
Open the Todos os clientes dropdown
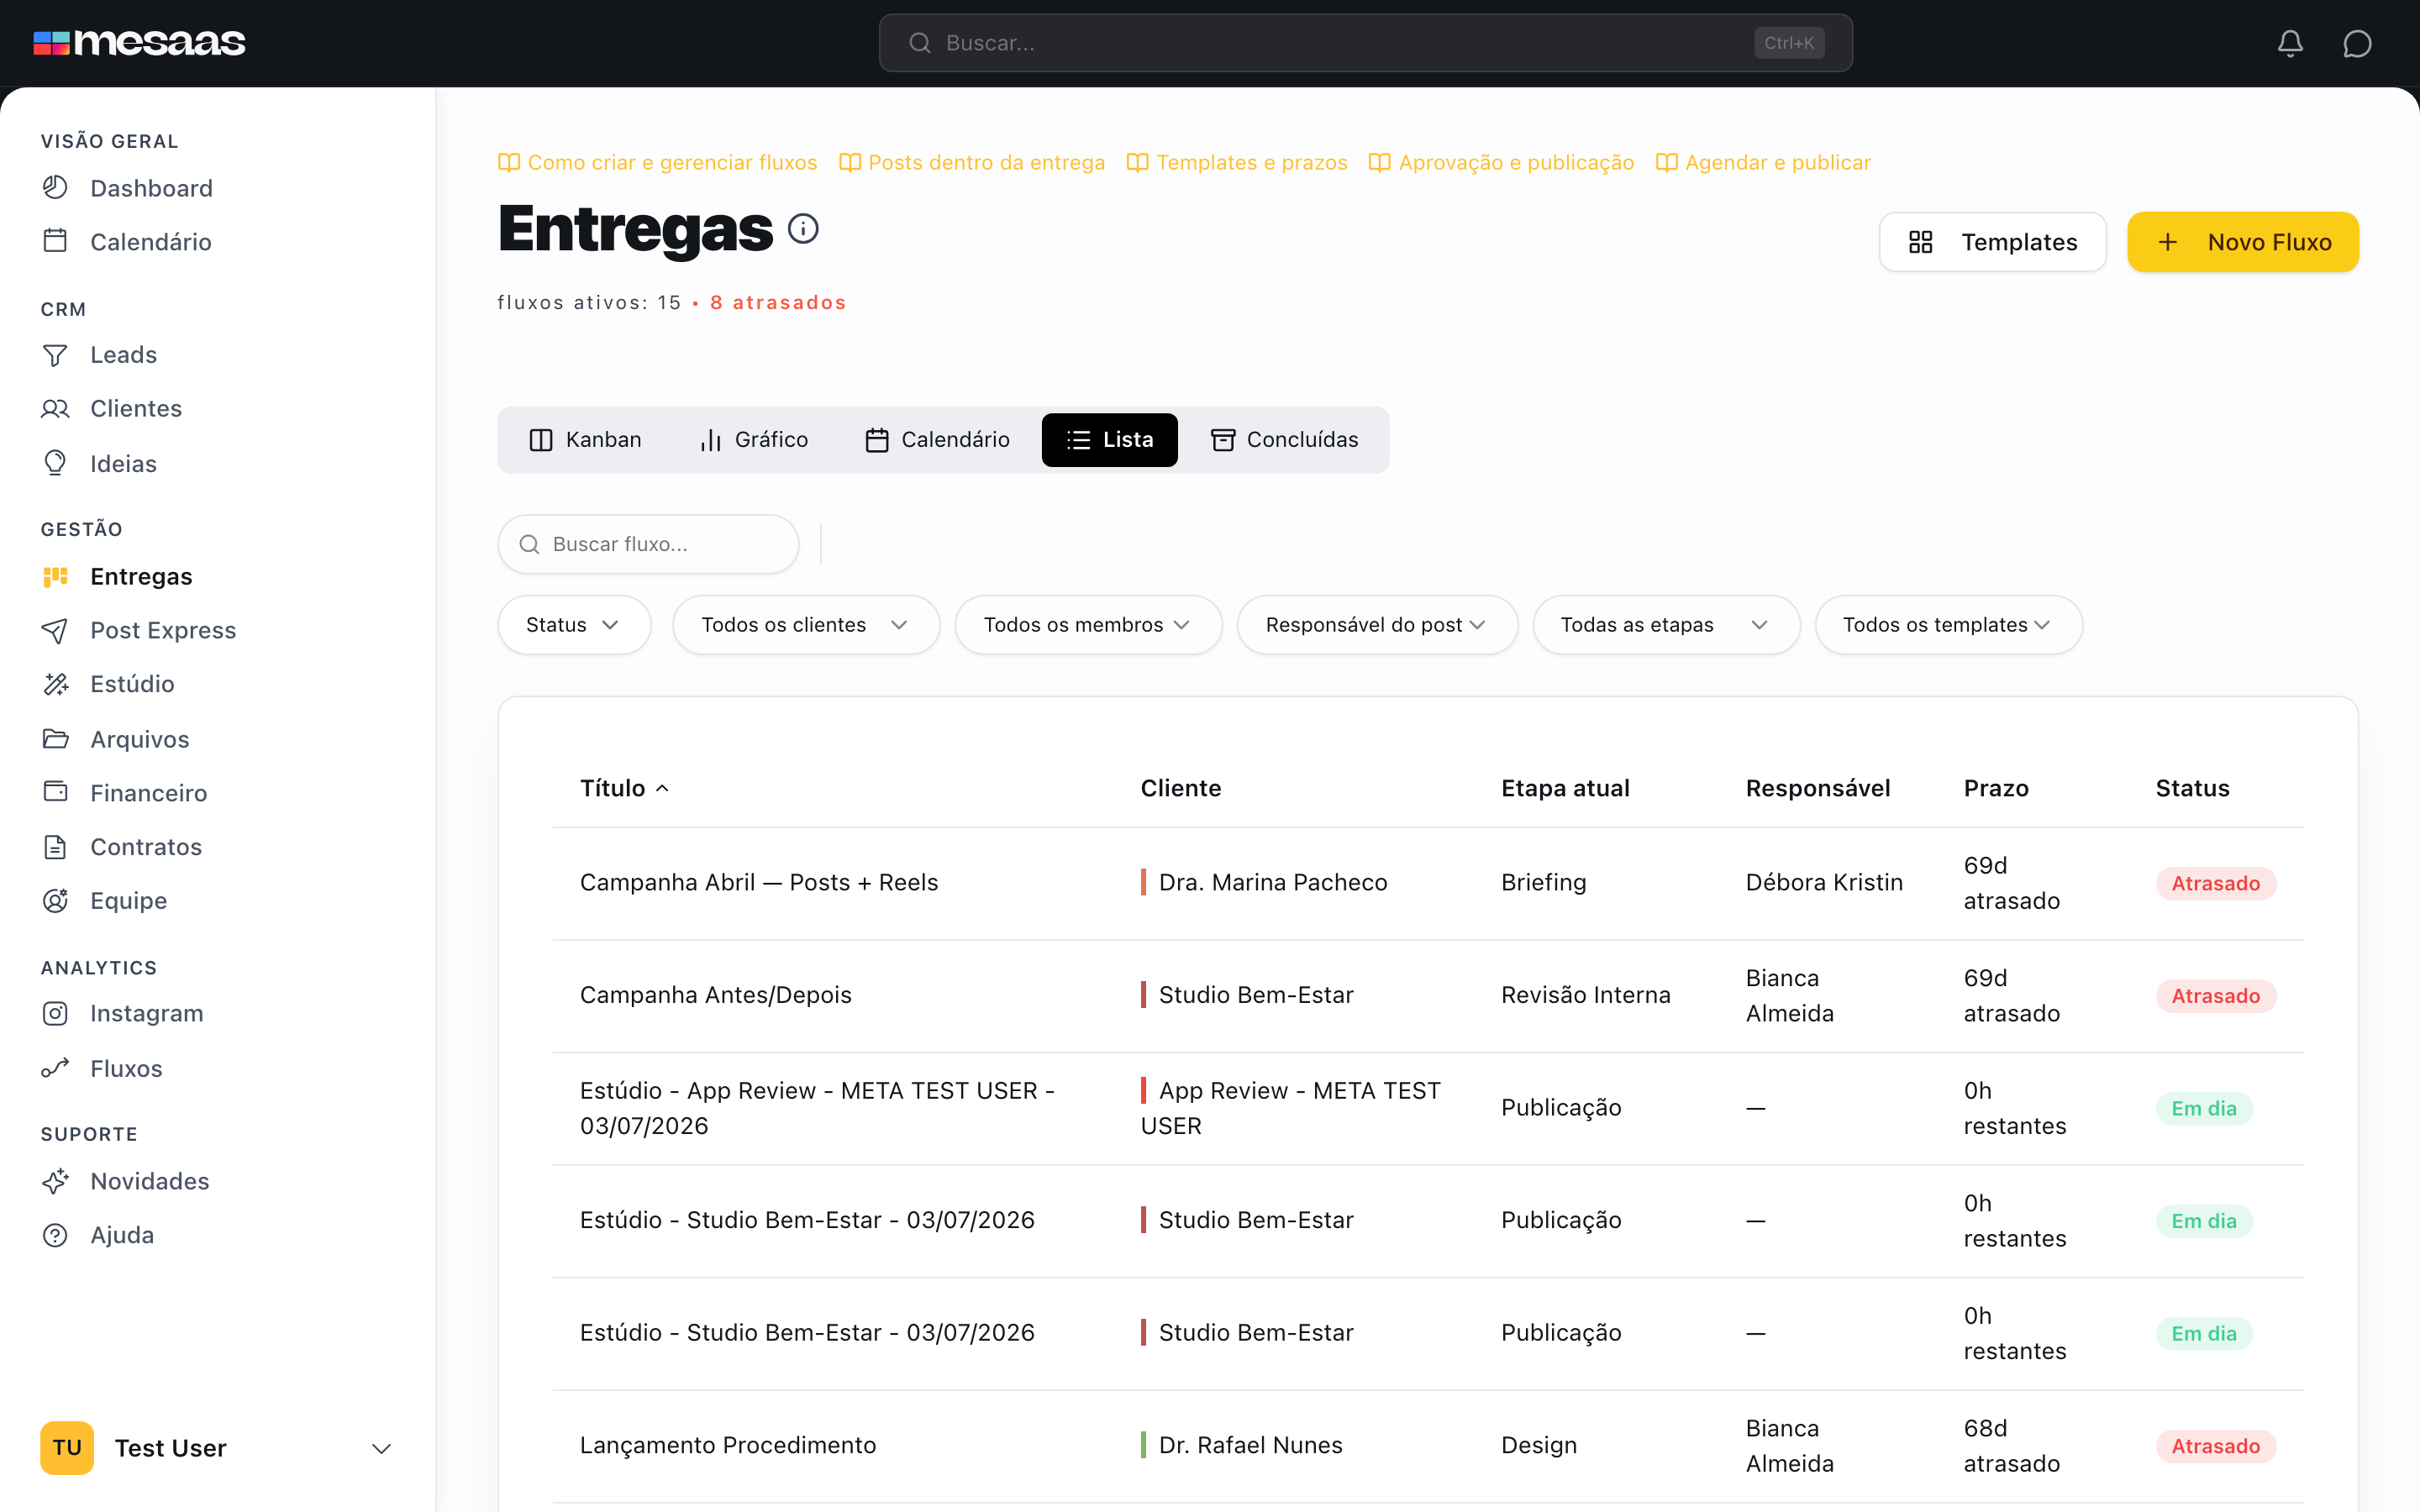tap(806, 625)
